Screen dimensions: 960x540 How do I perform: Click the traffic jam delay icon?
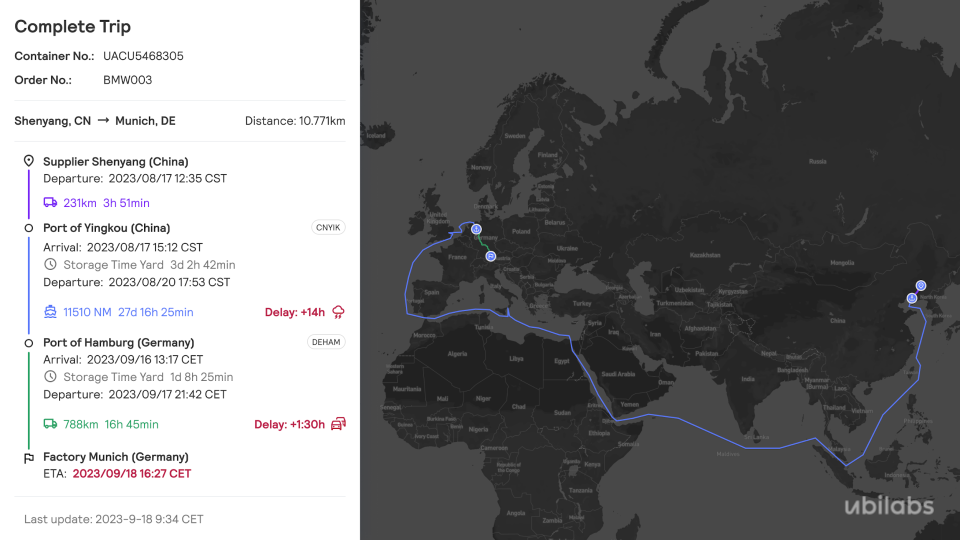point(338,424)
